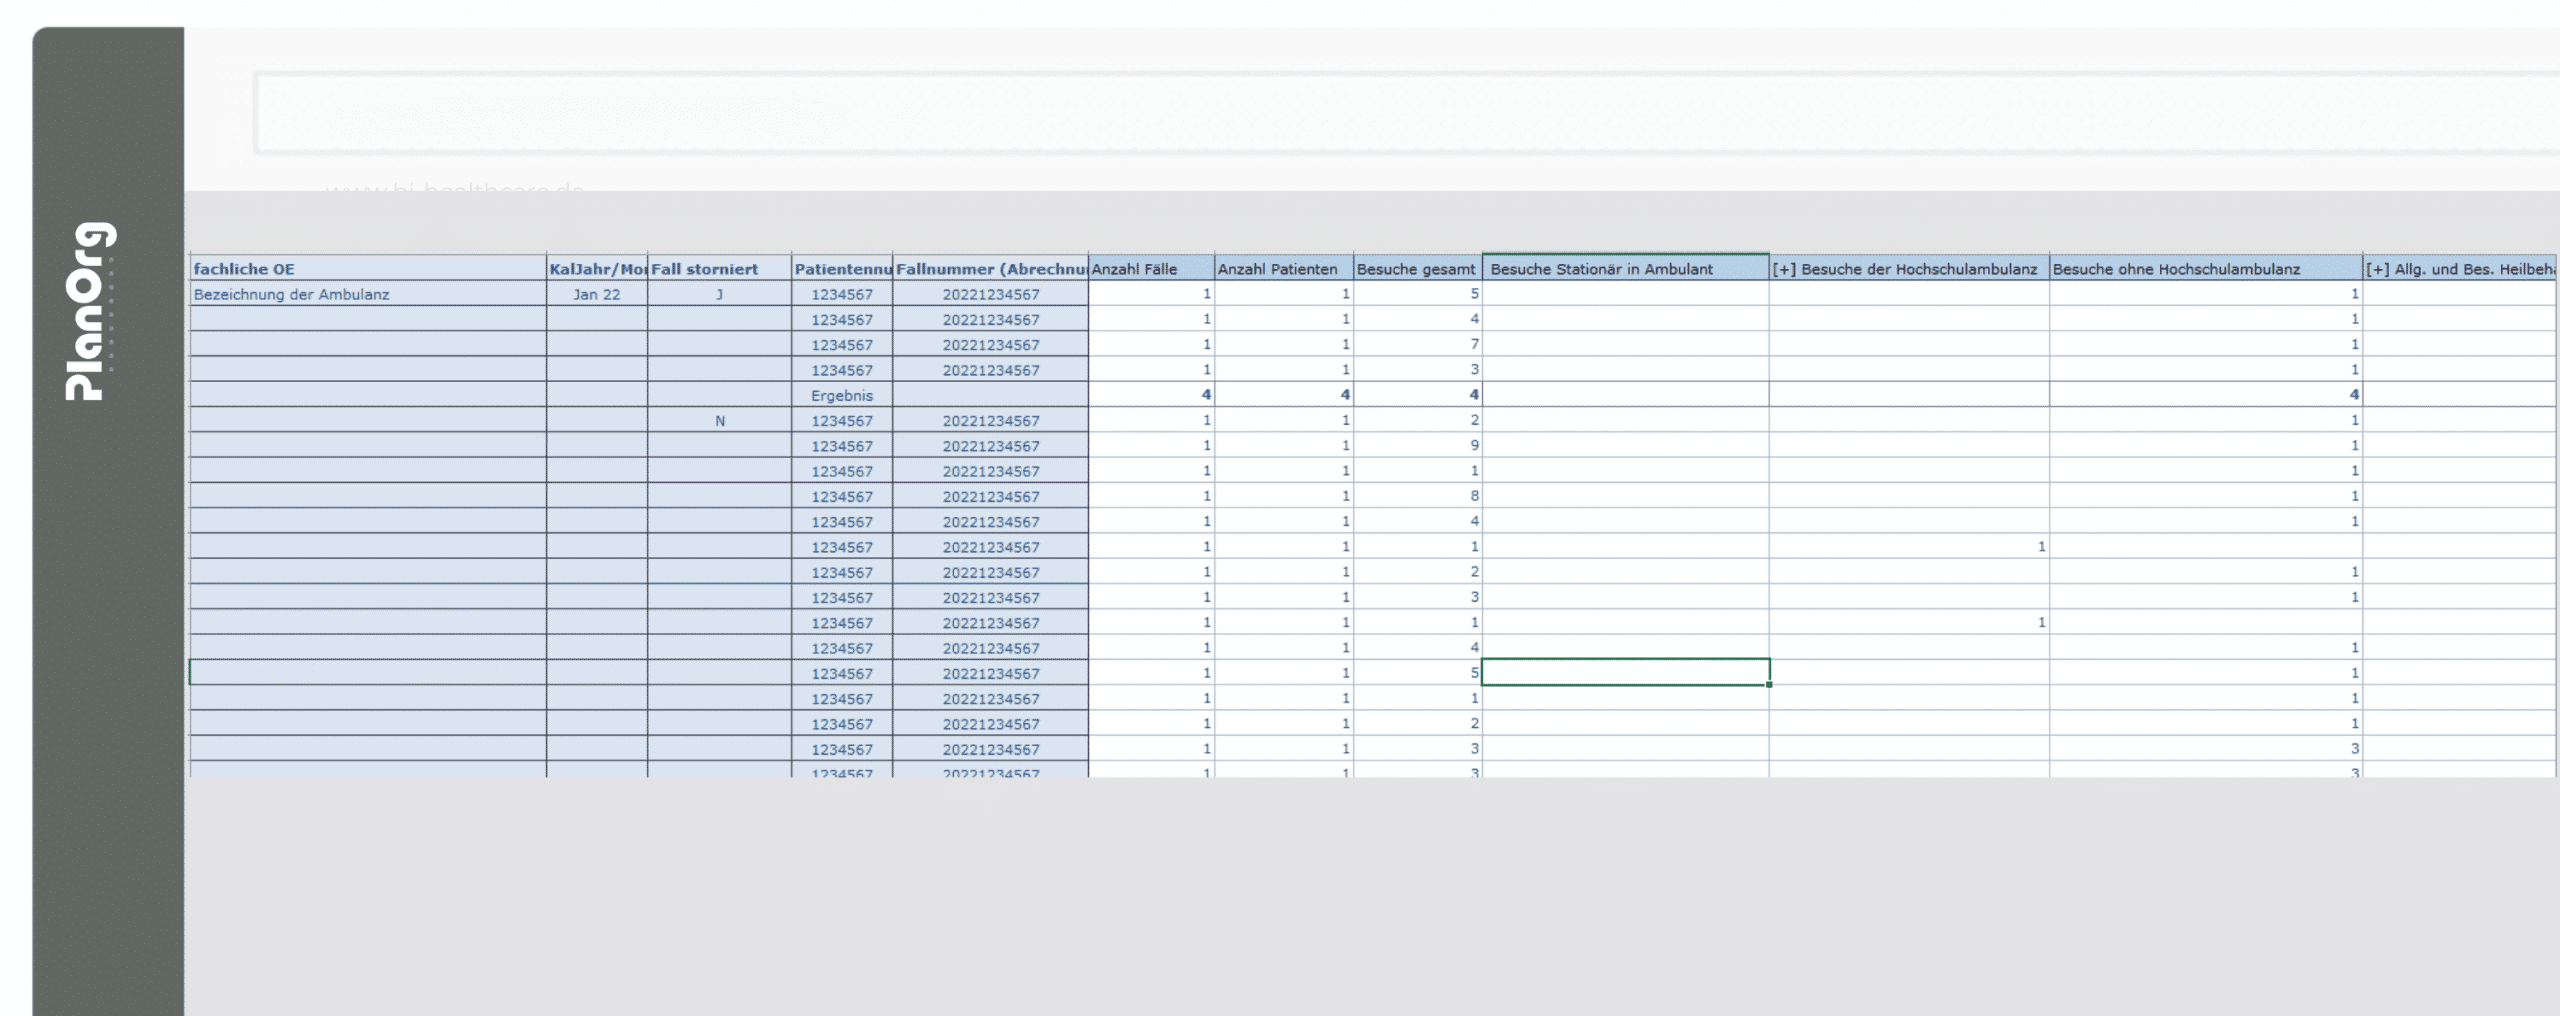2560x1016 pixels.
Task: Select the 'Anzahl Patienten' column header
Action: tap(1284, 268)
